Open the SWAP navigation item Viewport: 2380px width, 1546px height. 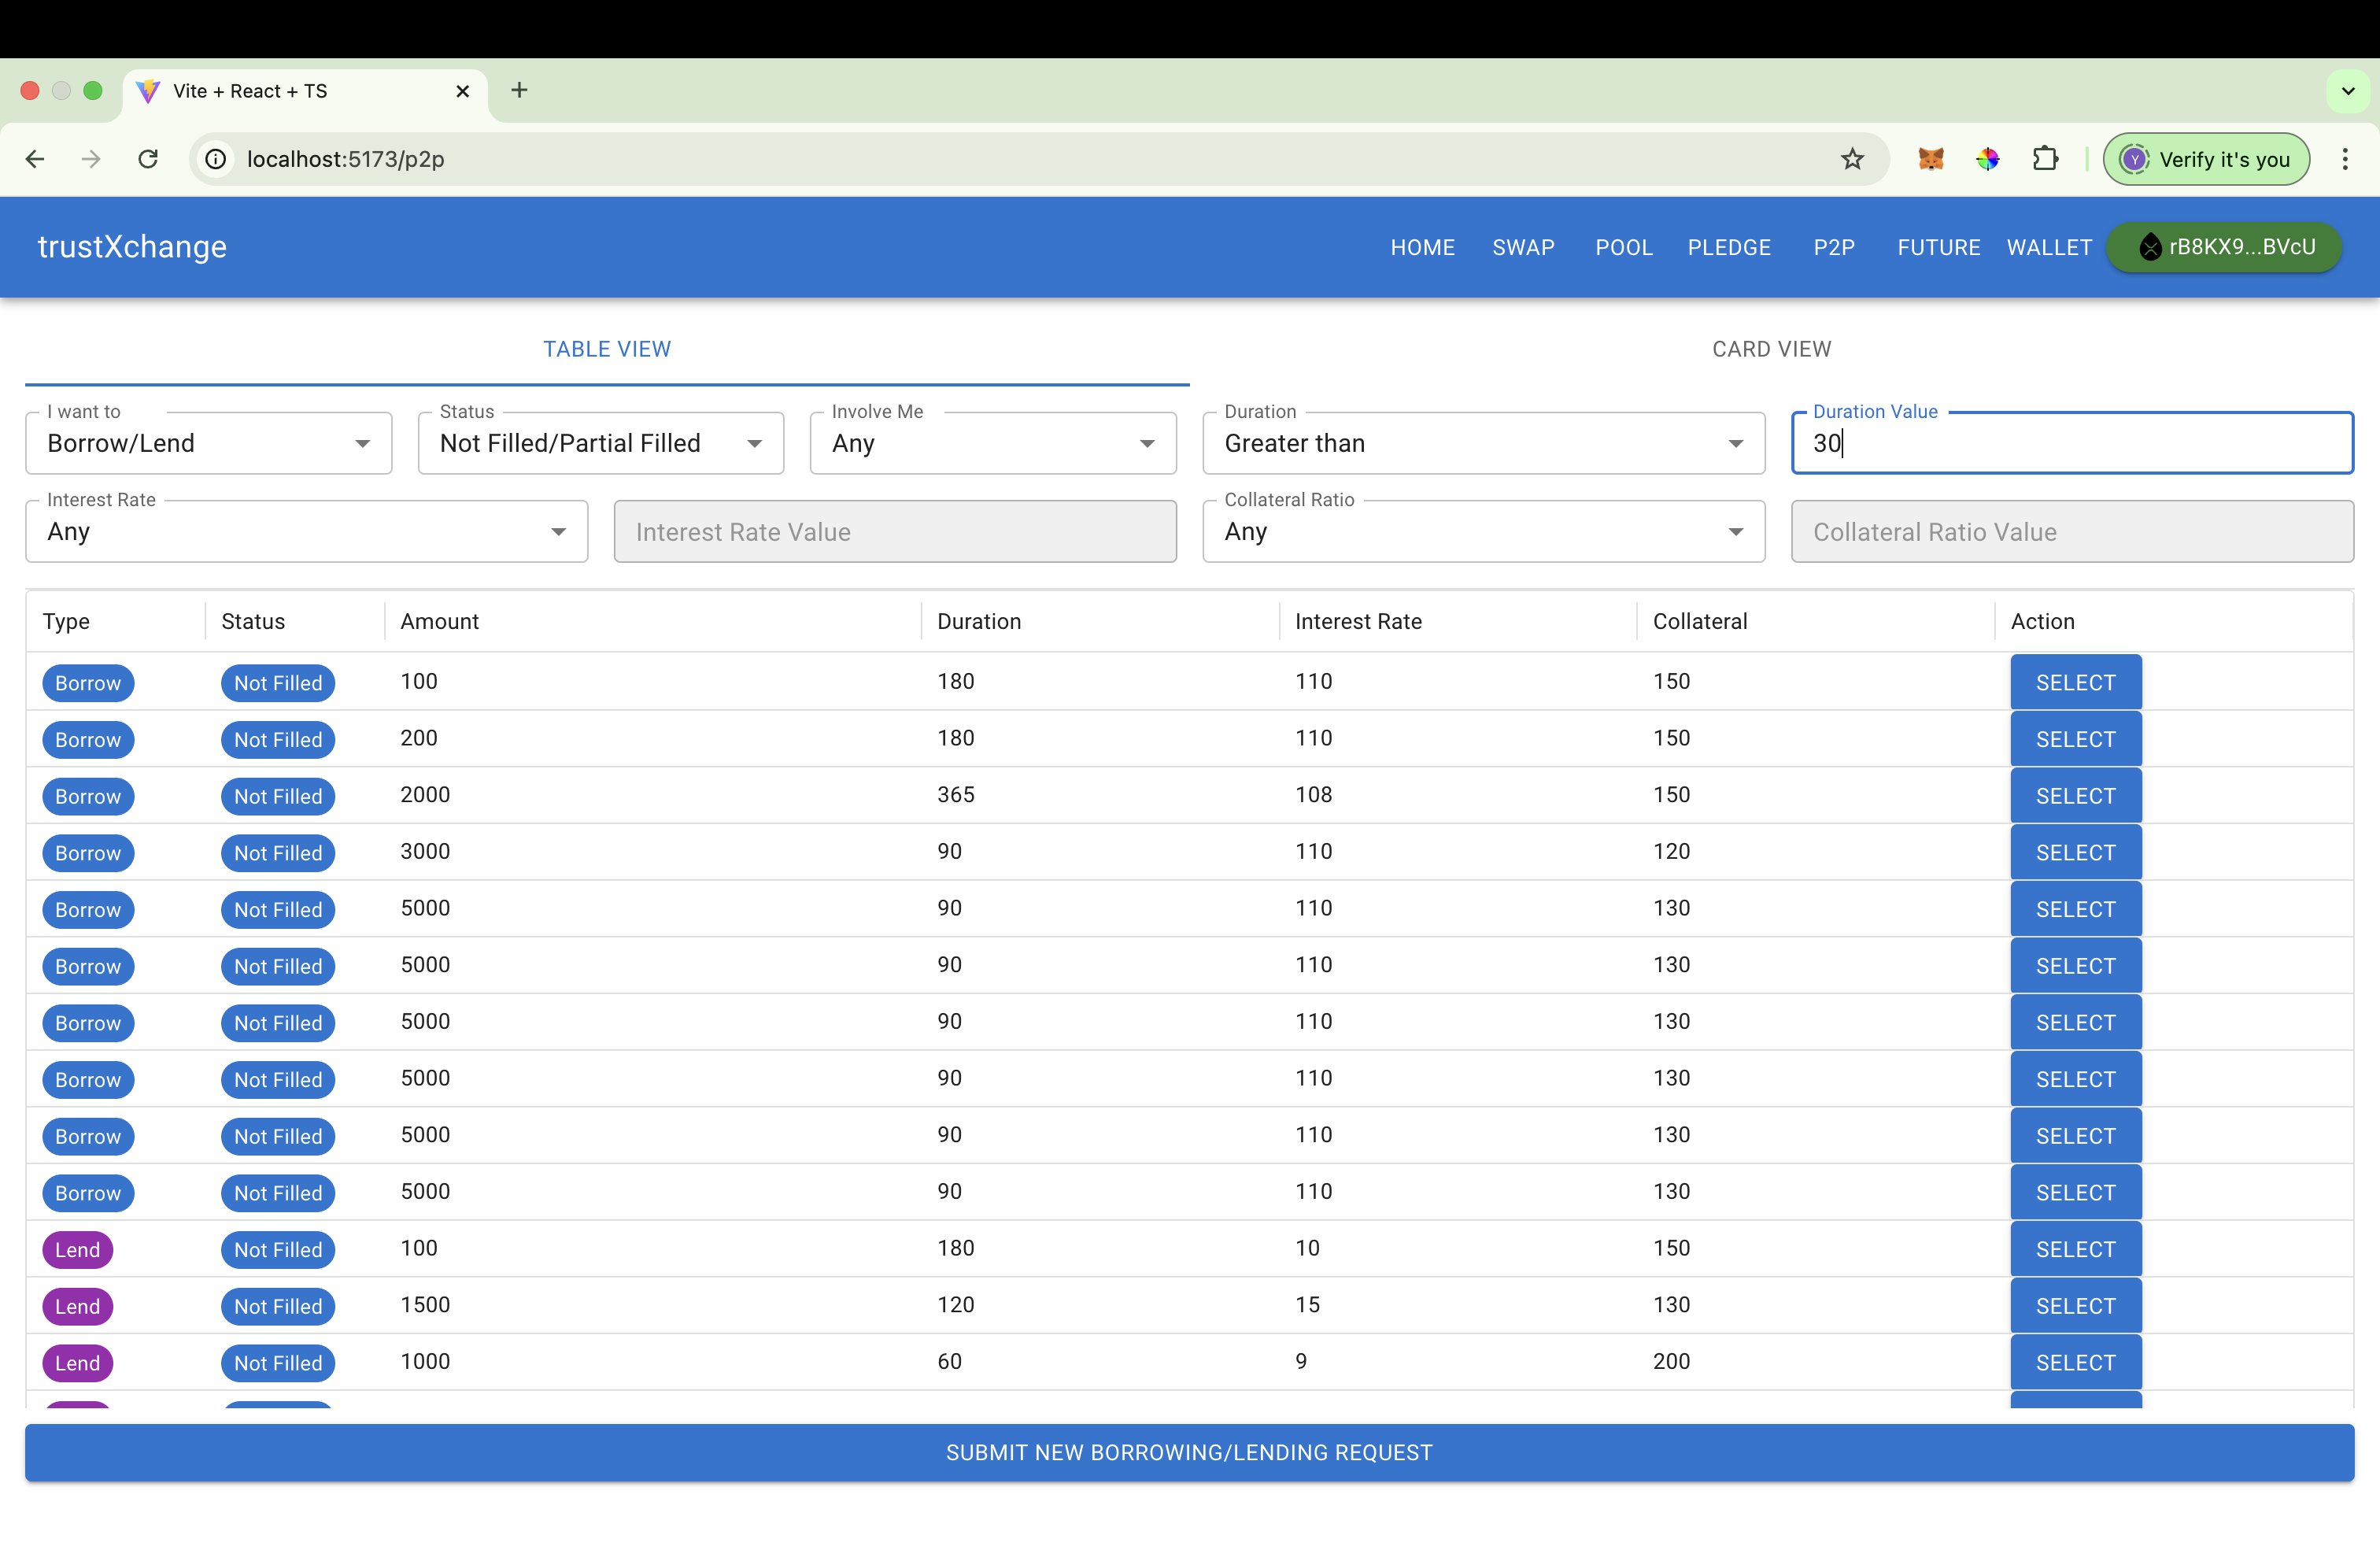[x=1523, y=247]
